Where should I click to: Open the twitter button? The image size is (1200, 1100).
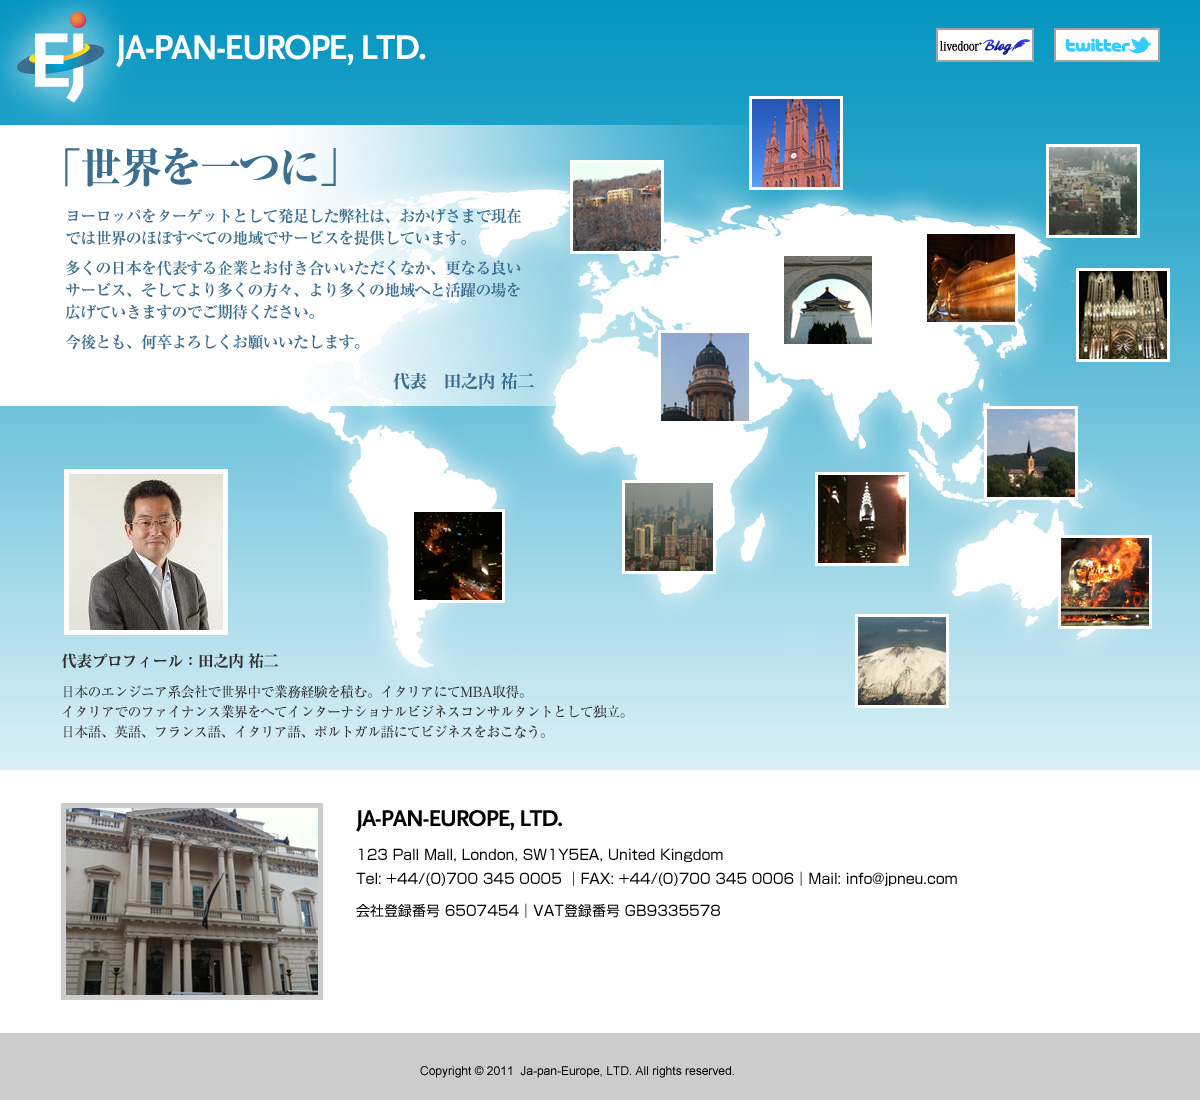1107,45
